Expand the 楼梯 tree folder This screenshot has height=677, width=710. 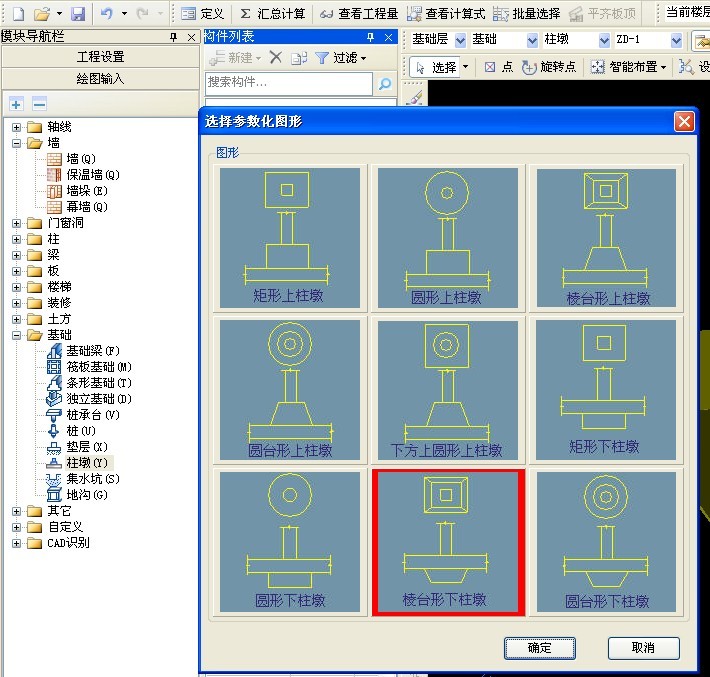pos(16,287)
